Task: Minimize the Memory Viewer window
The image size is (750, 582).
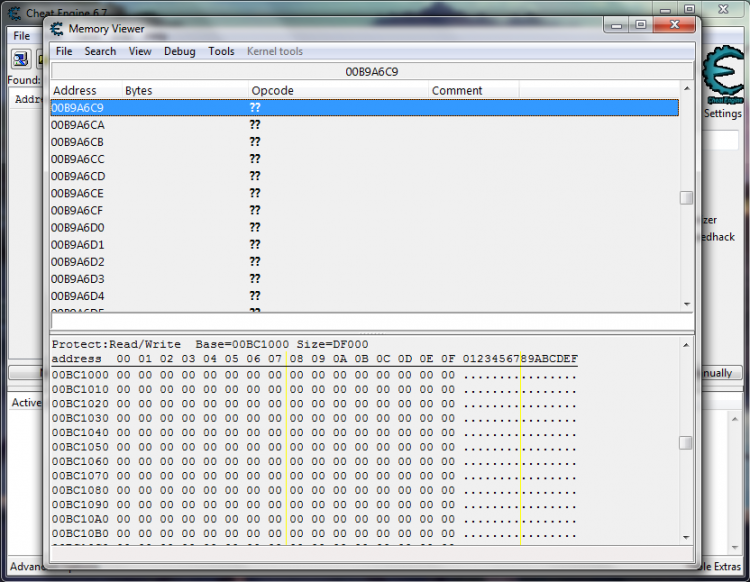Action: pyautogui.click(x=617, y=24)
